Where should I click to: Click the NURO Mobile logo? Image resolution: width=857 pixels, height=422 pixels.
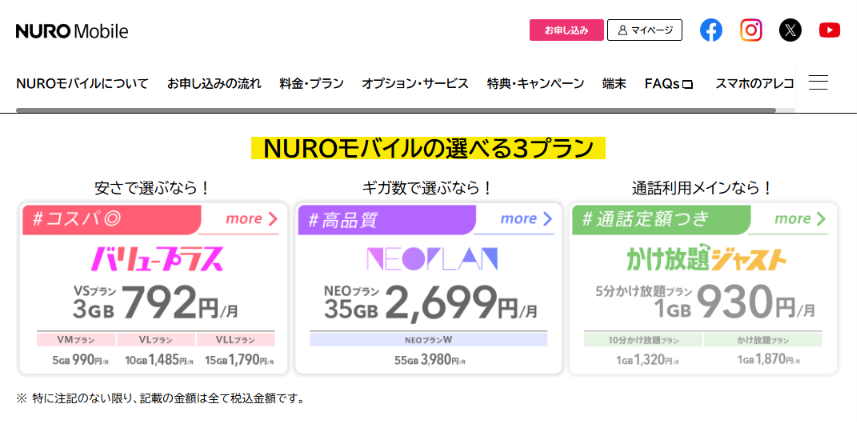tap(72, 31)
